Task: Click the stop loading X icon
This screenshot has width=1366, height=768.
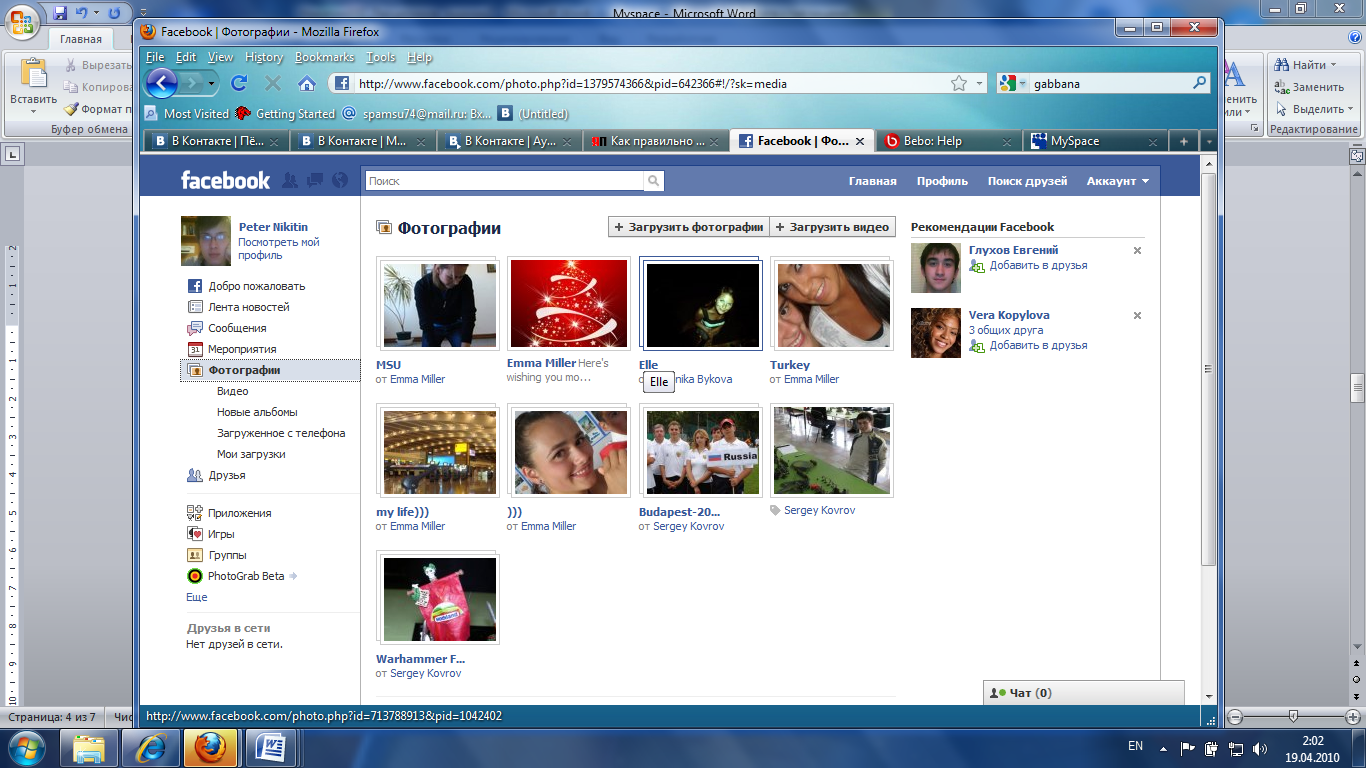Action: [273, 83]
